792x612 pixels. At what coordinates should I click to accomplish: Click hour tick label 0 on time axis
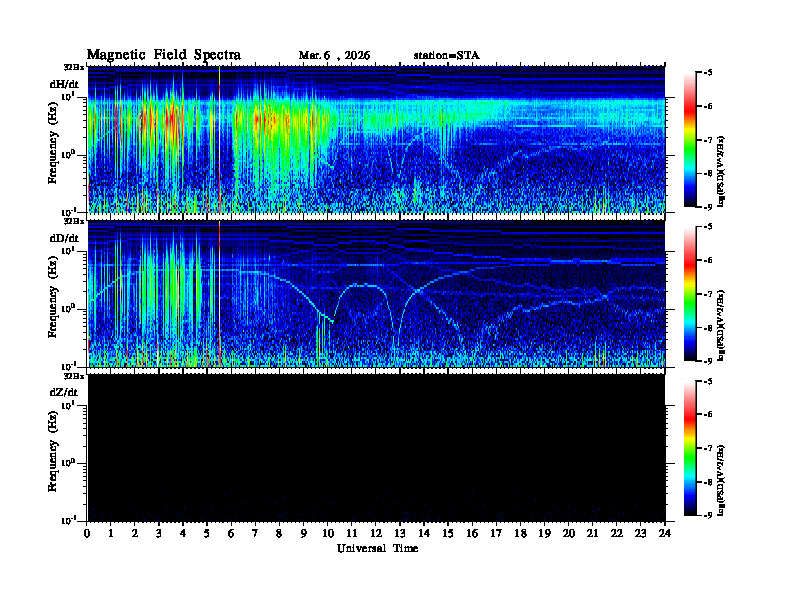pyautogui.click(x=87, y=534)
